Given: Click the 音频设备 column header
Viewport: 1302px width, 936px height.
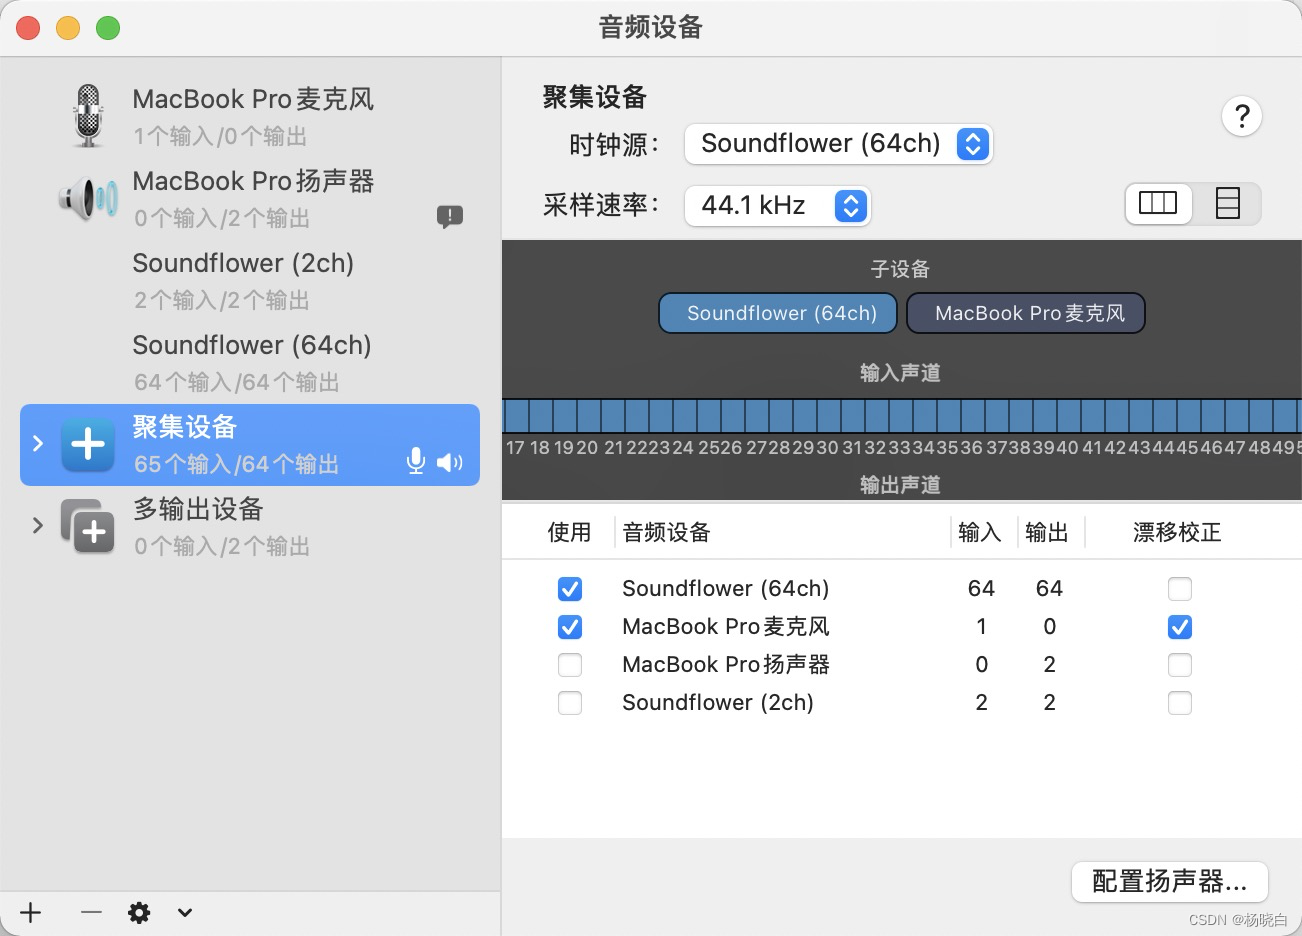Looking at the screenshot, I should tap(666, 532).
